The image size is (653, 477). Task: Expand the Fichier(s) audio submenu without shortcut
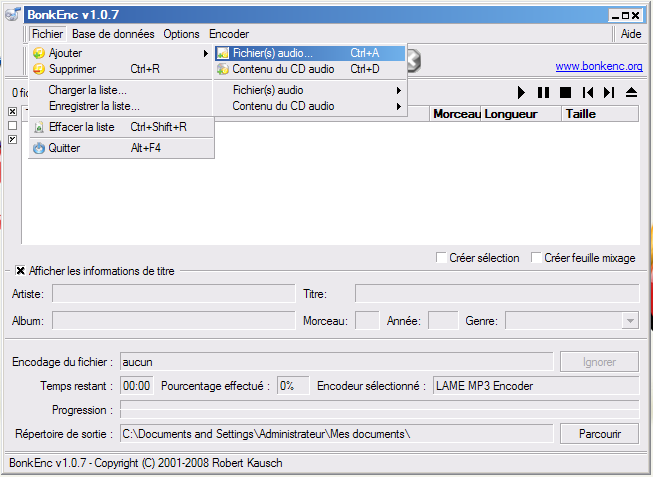coord(310,90)
